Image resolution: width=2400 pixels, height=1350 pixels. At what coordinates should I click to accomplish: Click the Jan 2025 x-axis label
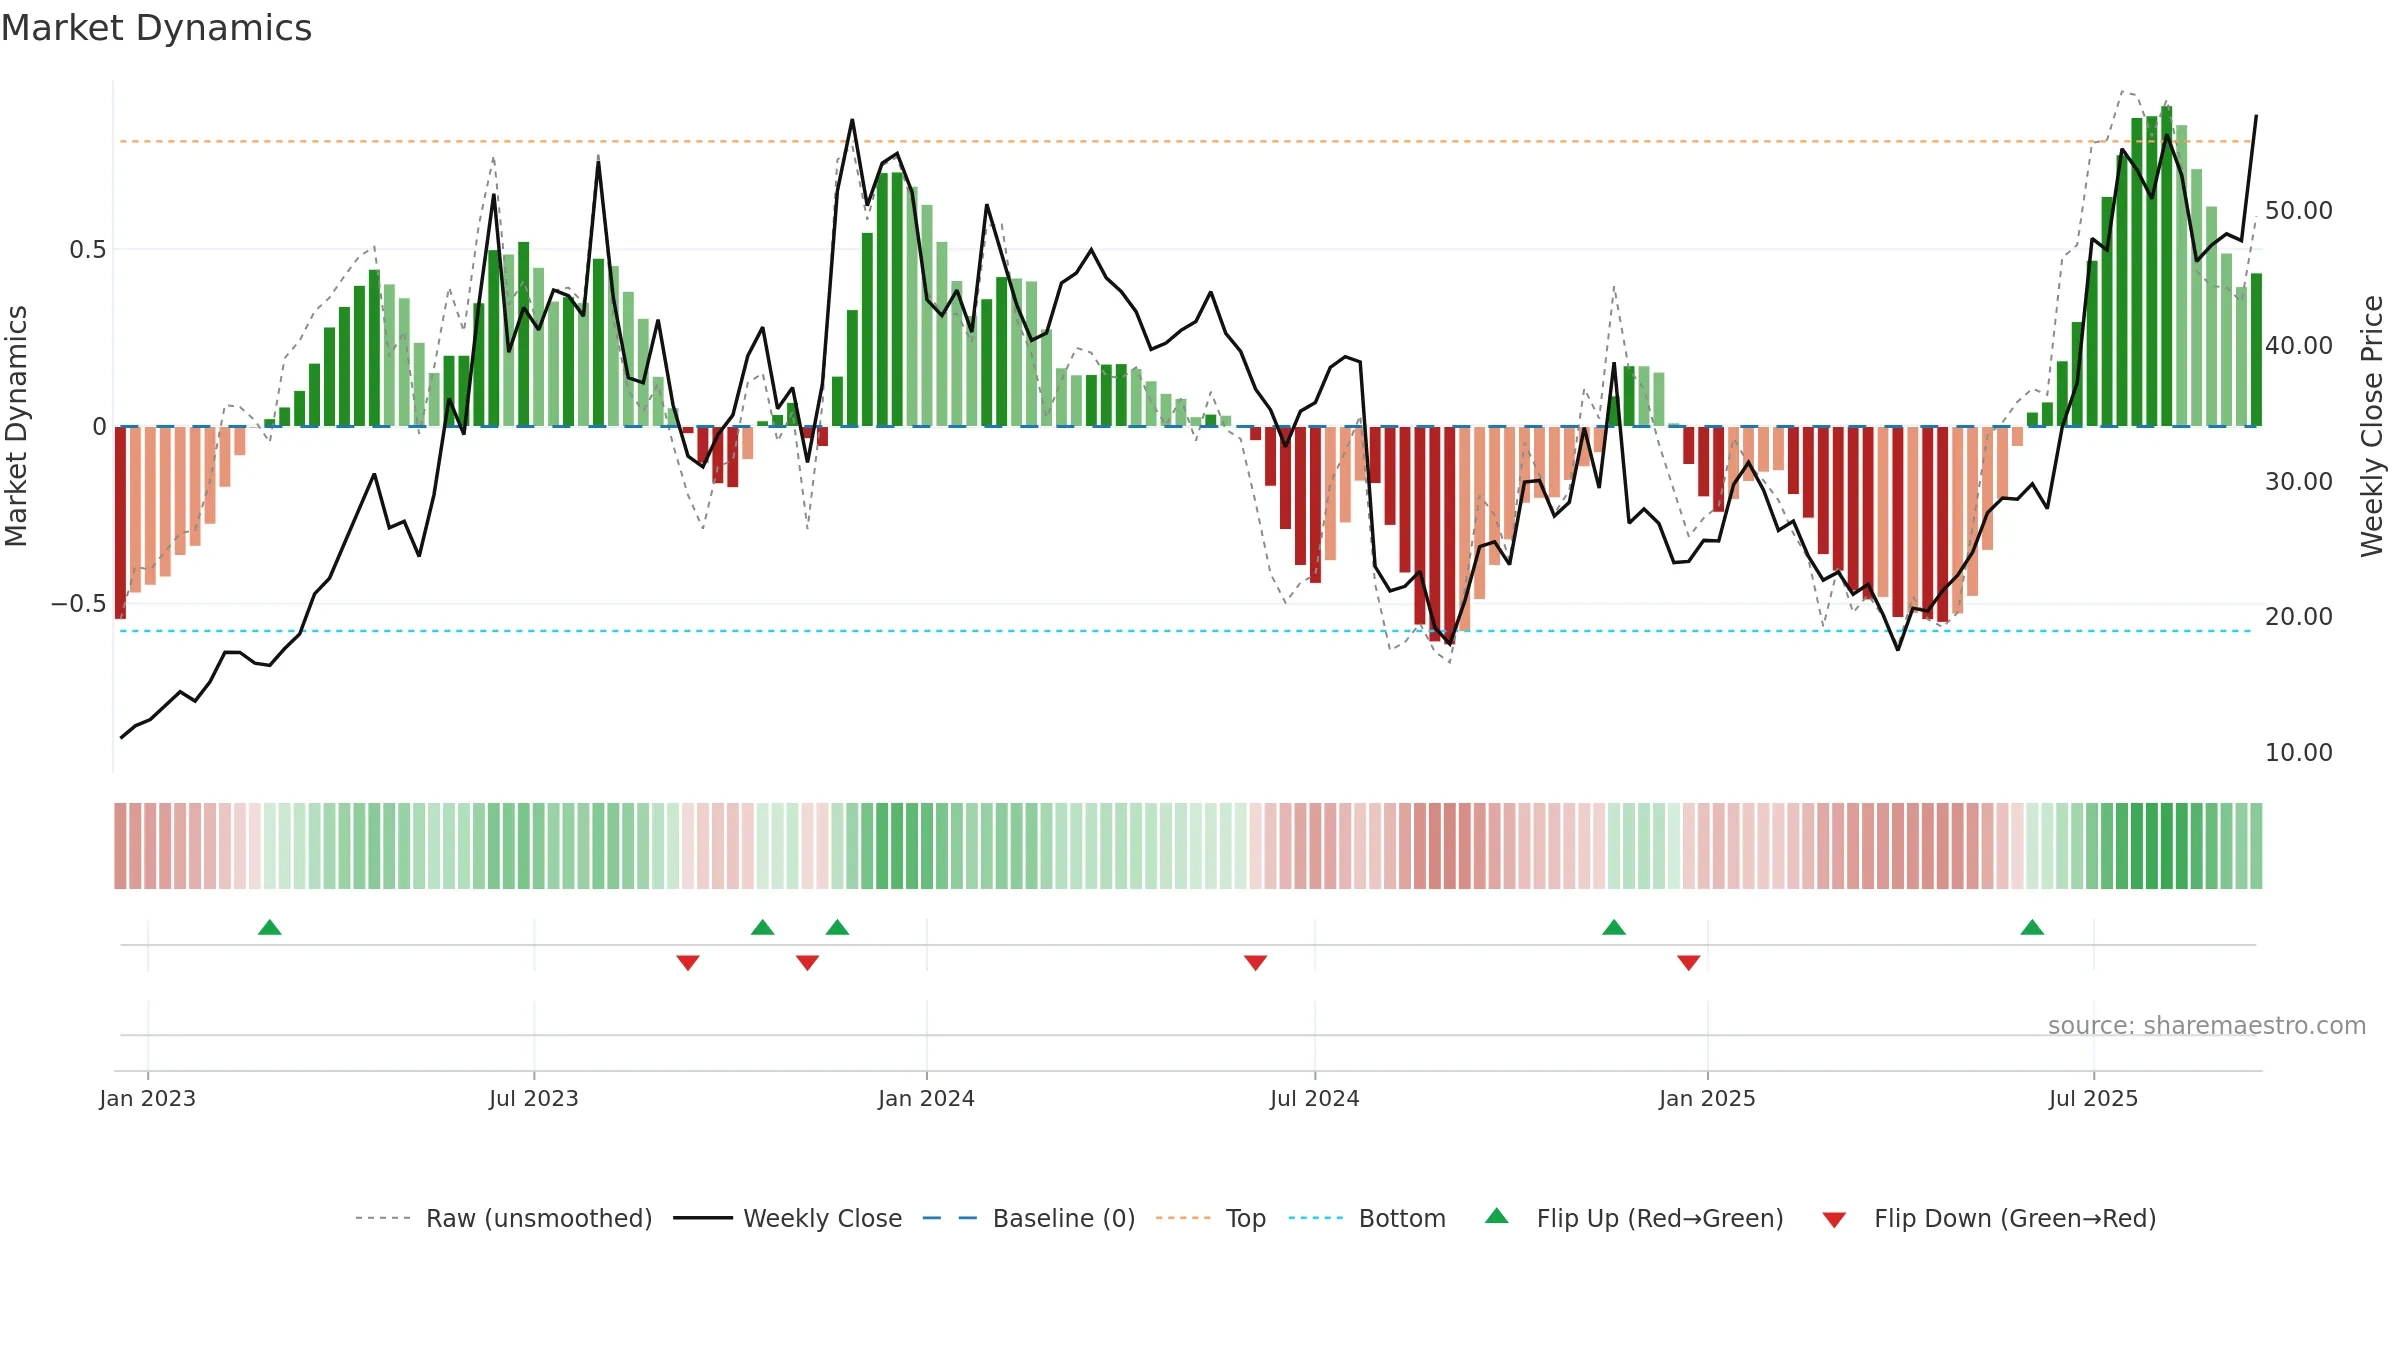[x=1708, y=1098]
